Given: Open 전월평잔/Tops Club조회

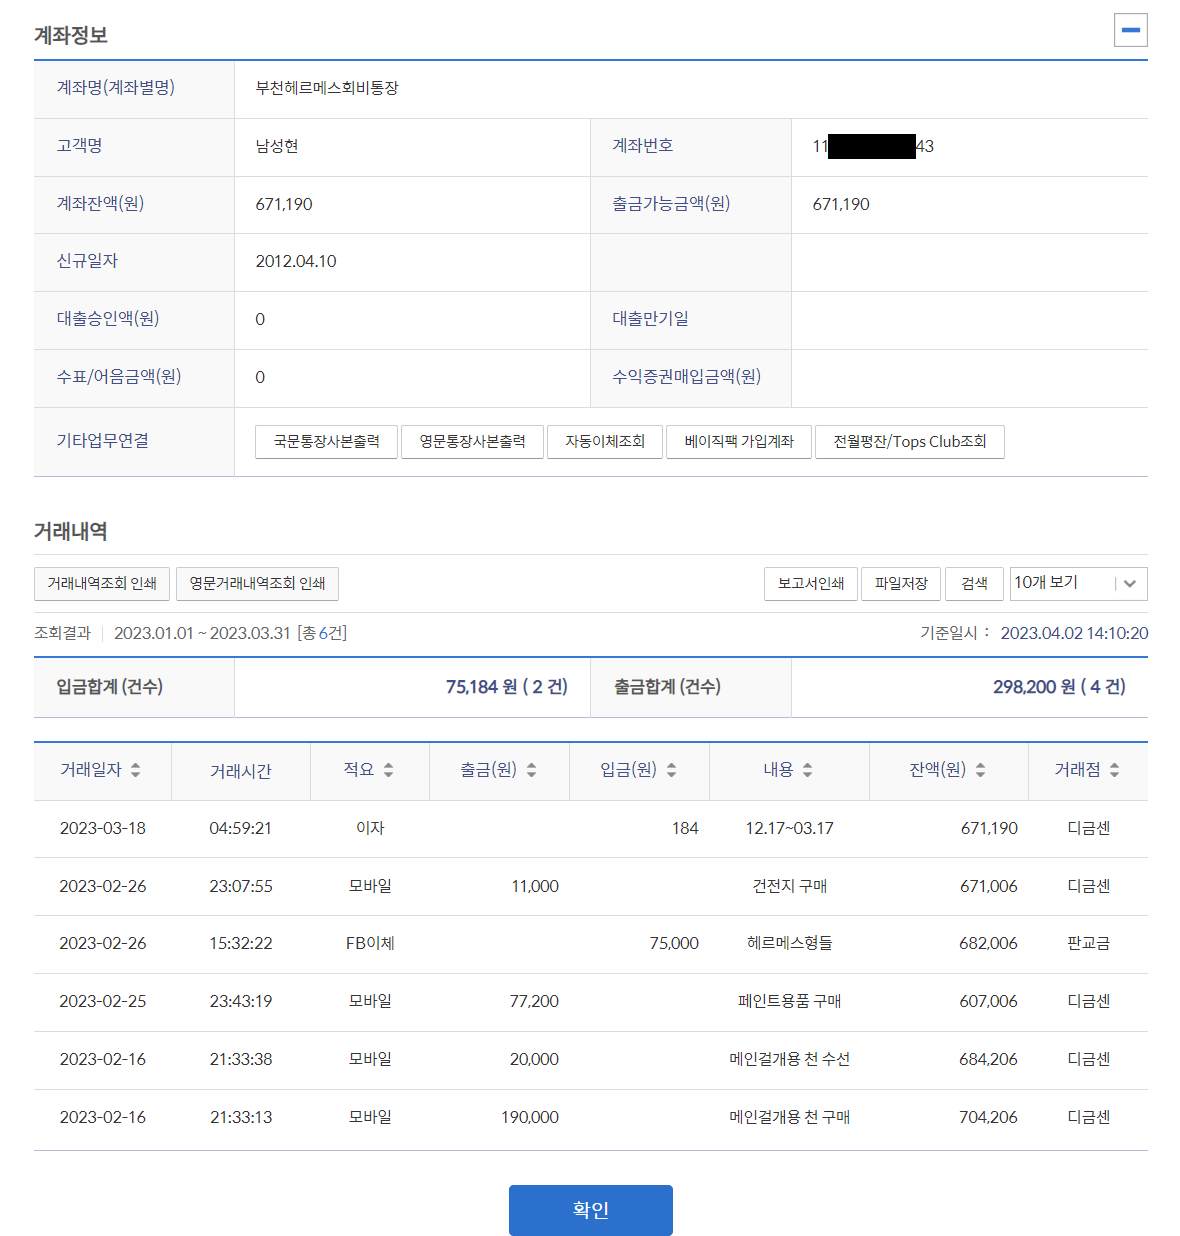Looking at the screenshot, I should [x=909, y=441].
